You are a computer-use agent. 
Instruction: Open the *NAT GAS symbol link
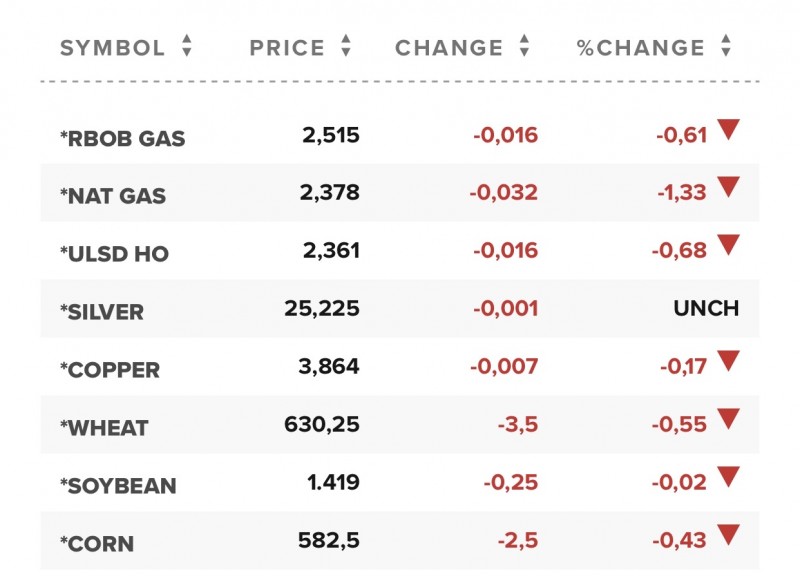(x=113, y=197)
